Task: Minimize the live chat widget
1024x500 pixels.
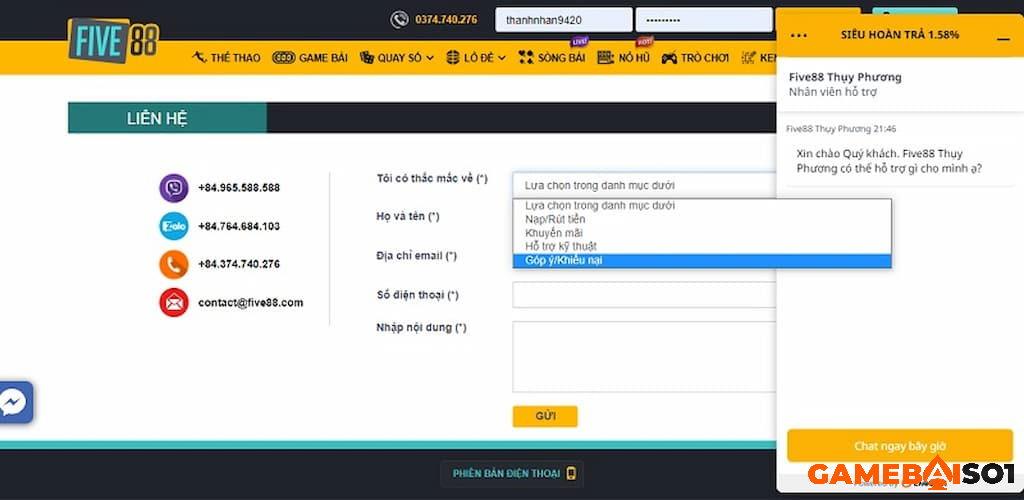Action: [x=1003, y=36]
